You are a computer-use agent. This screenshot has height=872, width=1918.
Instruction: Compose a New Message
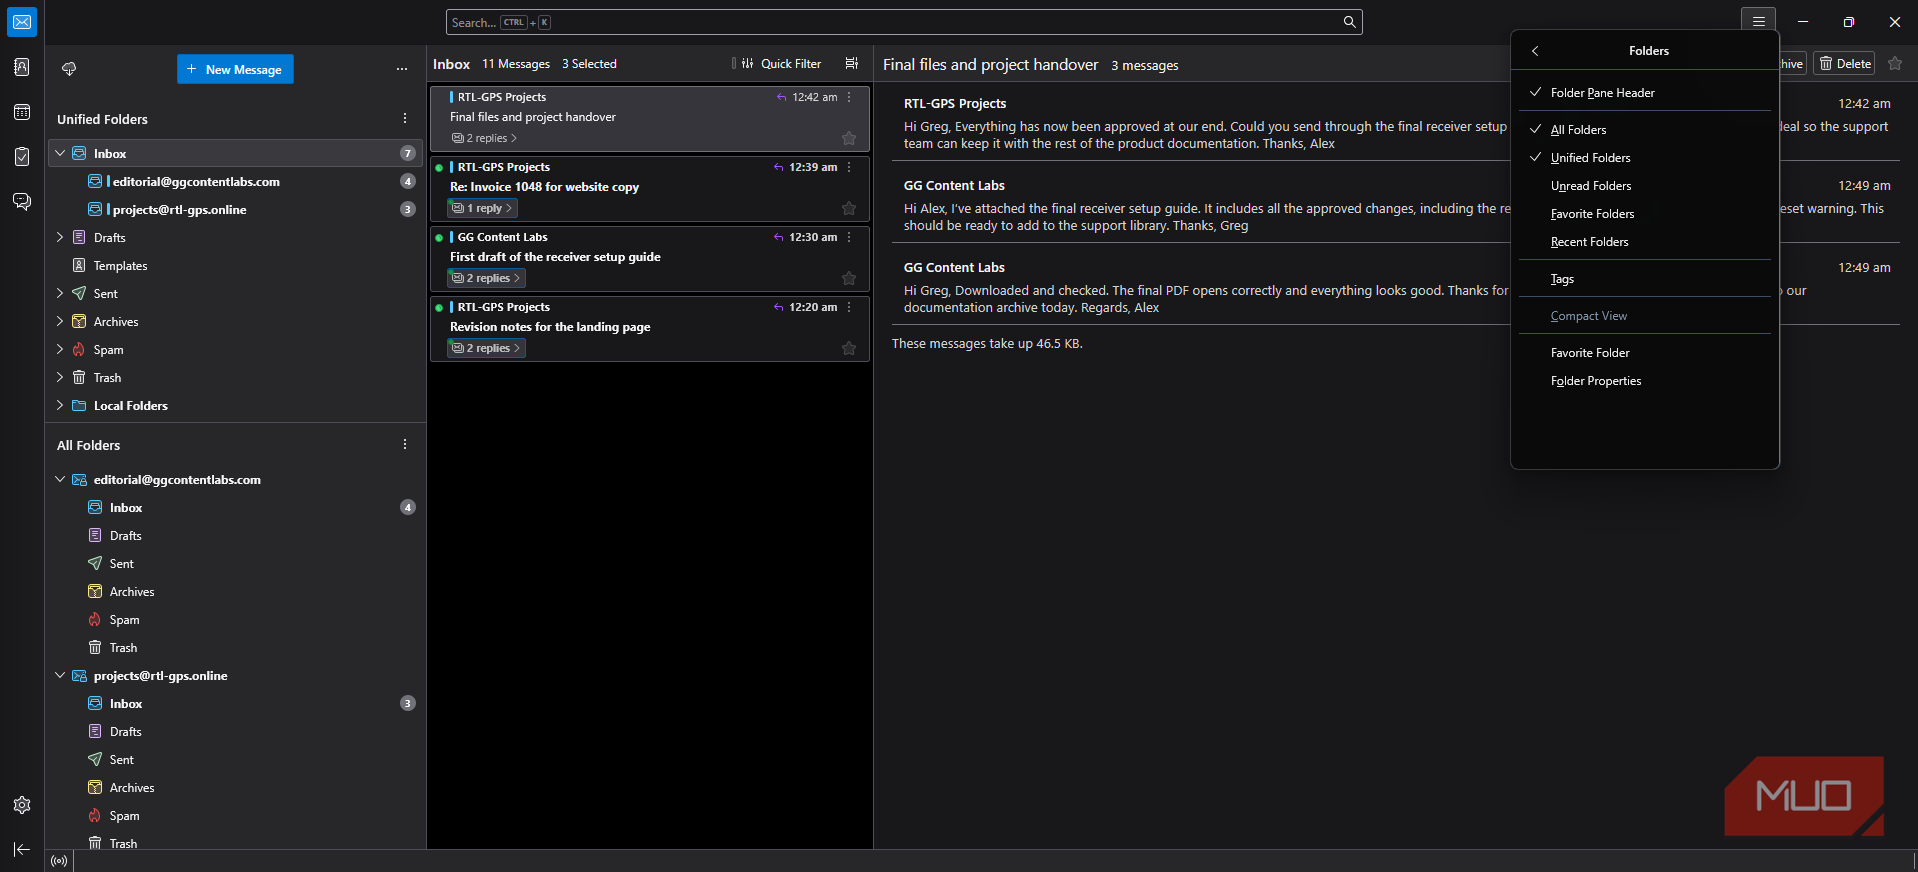pos(235,69)
